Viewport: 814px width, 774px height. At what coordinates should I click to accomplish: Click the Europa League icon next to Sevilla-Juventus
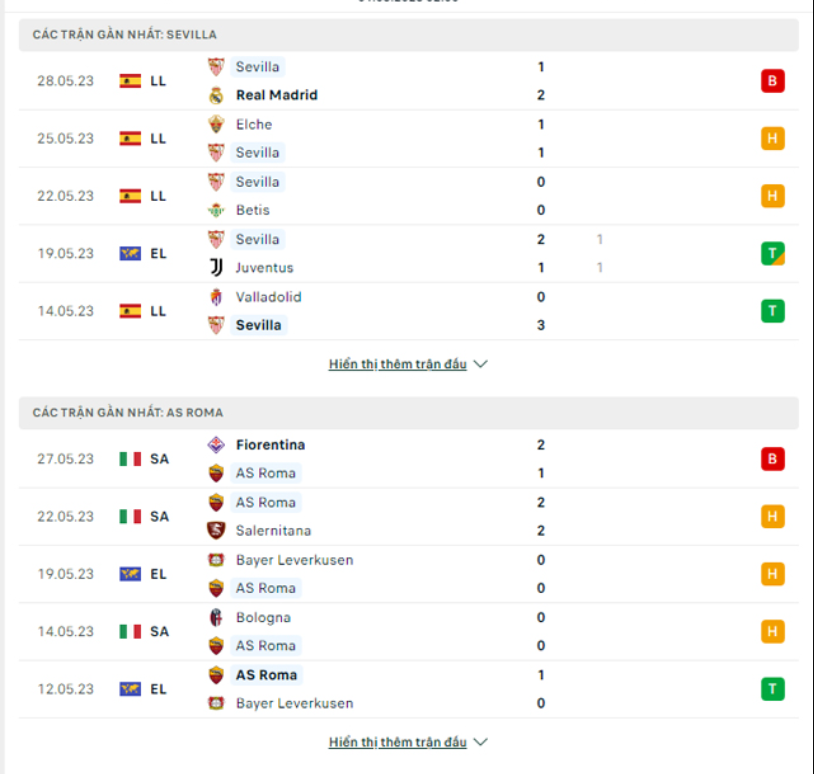(128, 253)
